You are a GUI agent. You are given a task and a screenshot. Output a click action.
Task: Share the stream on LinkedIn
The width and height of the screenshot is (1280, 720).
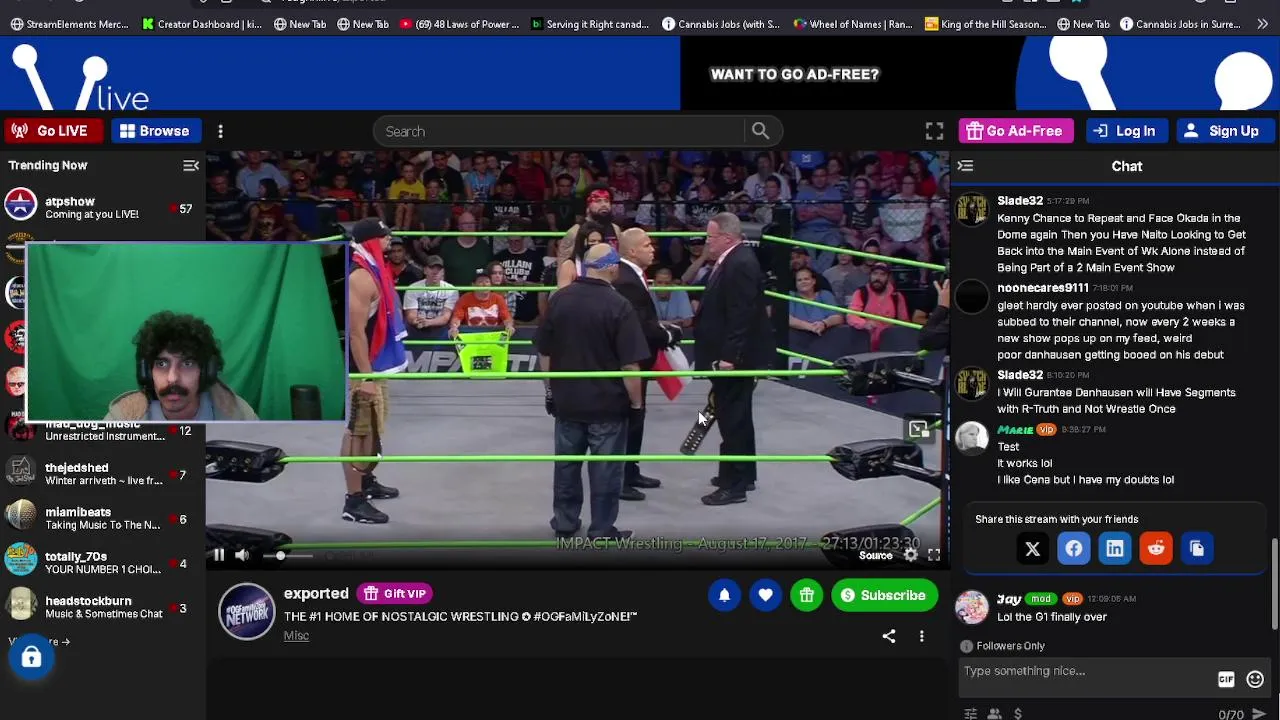[1114, 548]
